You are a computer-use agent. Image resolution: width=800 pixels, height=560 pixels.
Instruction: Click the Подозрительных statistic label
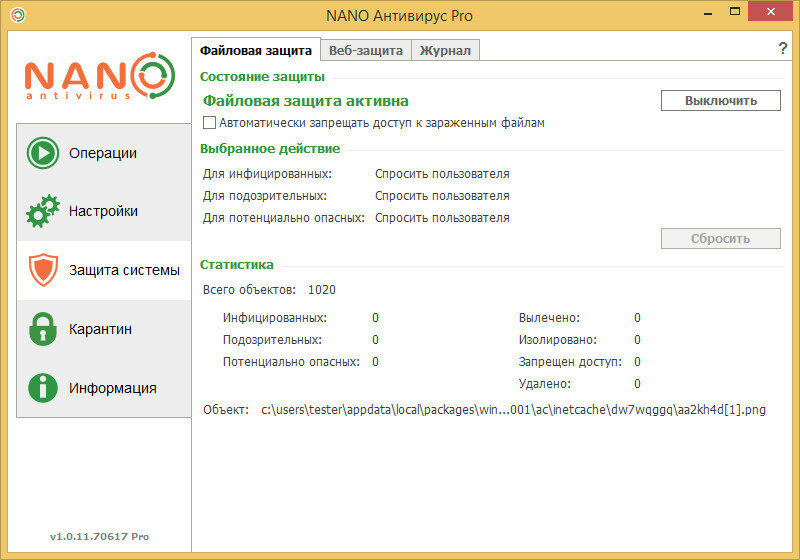click(272, 340)
